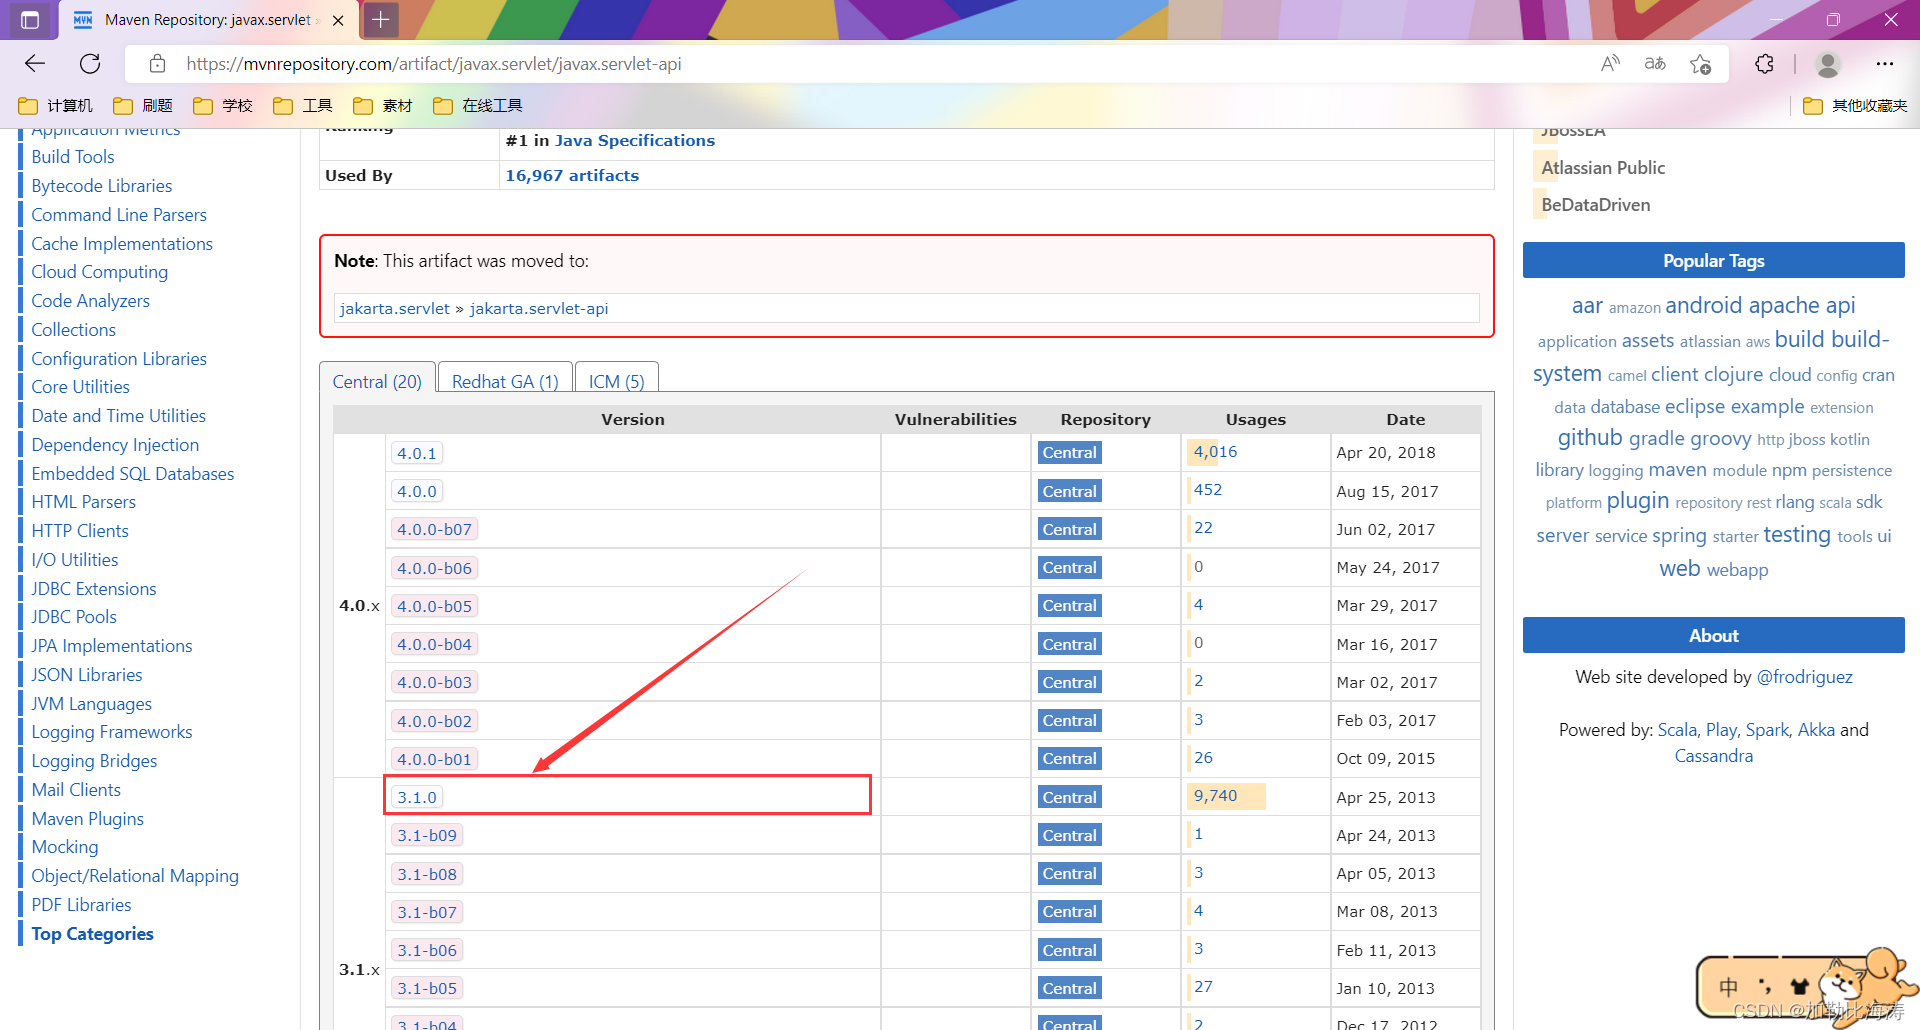This screenshot has width=1920, height=1030.
Task: Click the github popular tag
Action: [x=1590, y=438]
